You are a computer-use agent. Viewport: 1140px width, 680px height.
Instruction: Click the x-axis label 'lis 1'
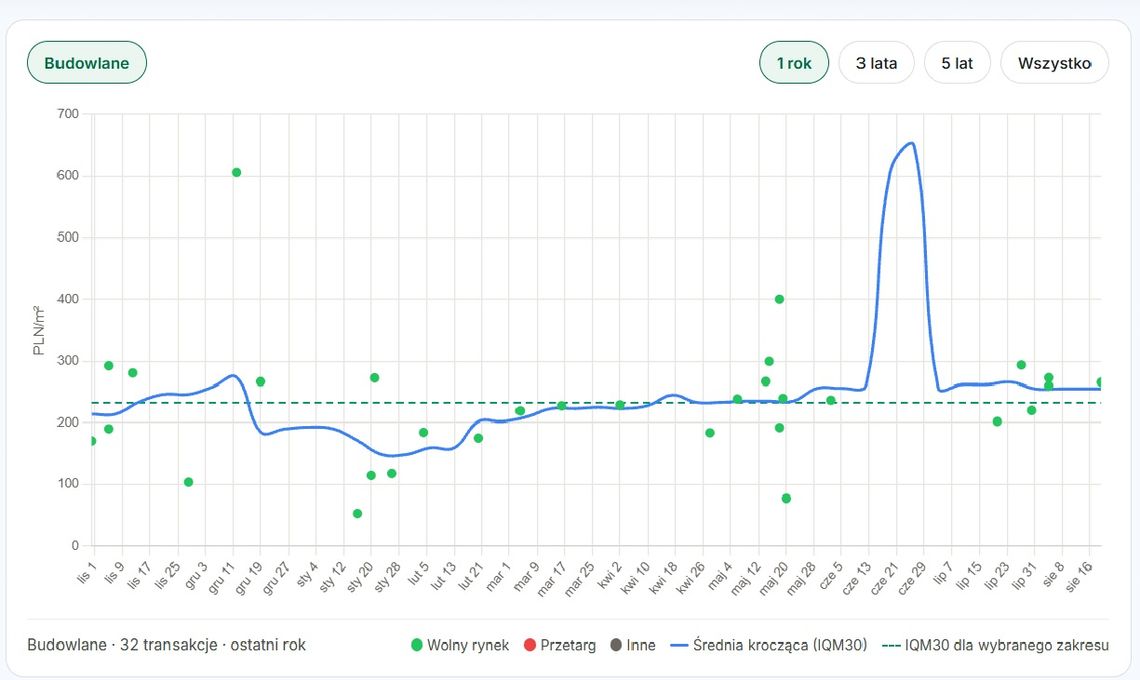coord(87,574)
